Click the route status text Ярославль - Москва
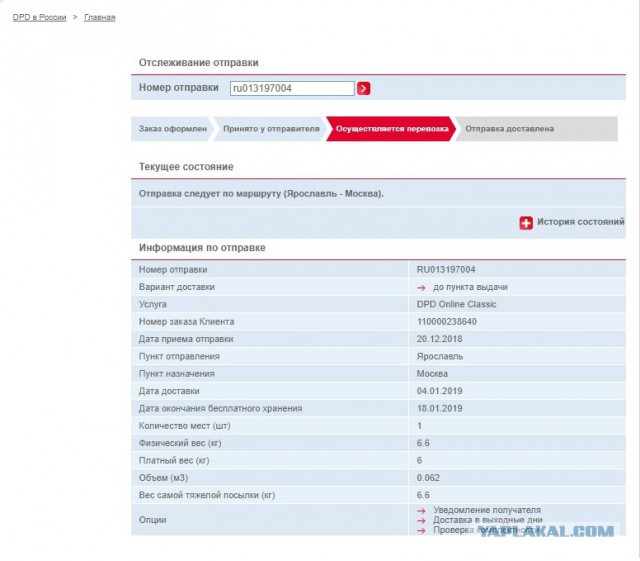 point(333,194)
